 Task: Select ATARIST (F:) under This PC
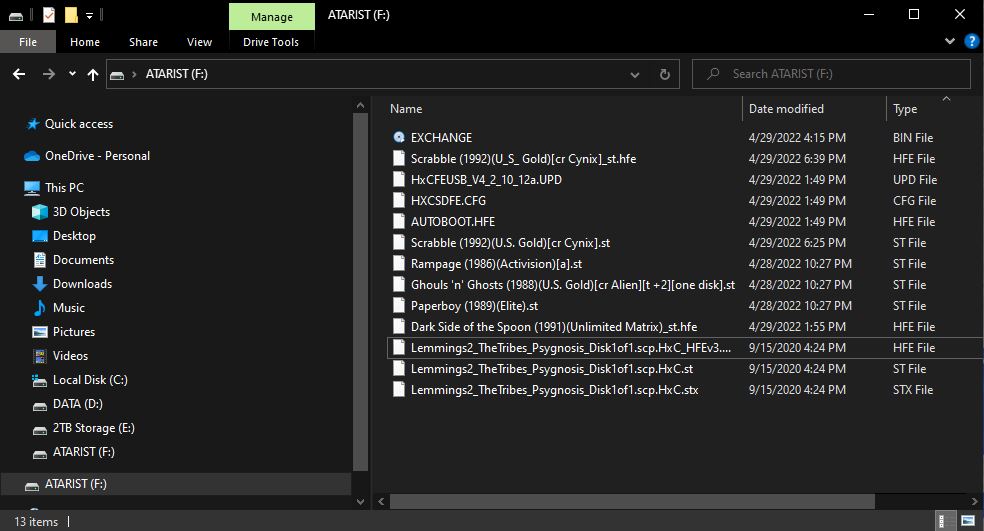83,452
